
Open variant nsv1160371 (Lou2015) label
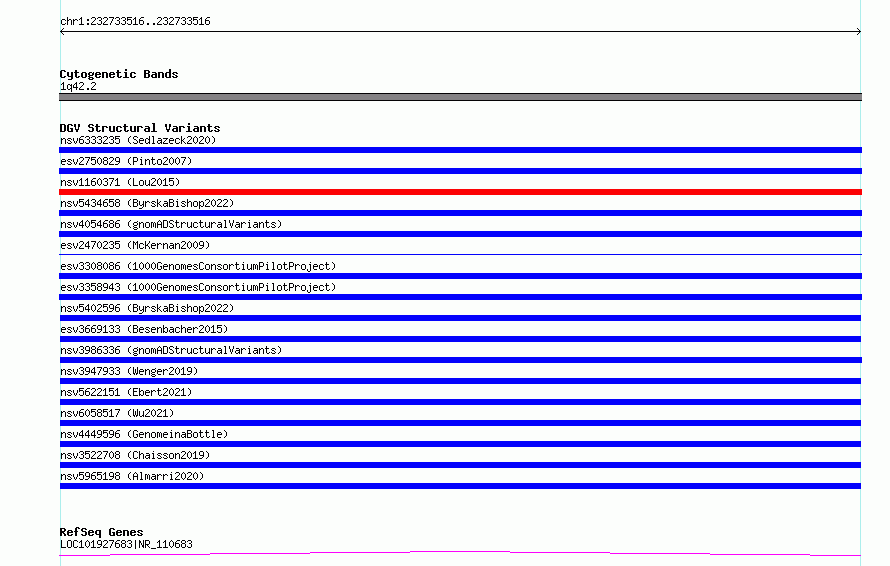120,182
